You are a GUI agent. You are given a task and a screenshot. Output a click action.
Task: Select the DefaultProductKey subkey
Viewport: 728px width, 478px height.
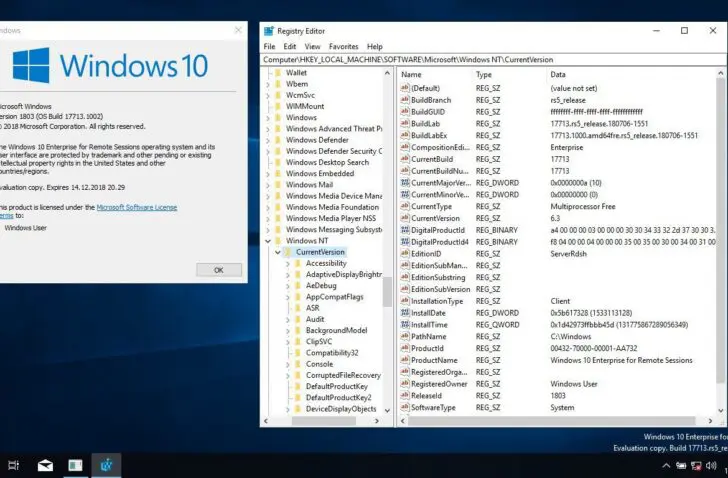tap(337, 386)
